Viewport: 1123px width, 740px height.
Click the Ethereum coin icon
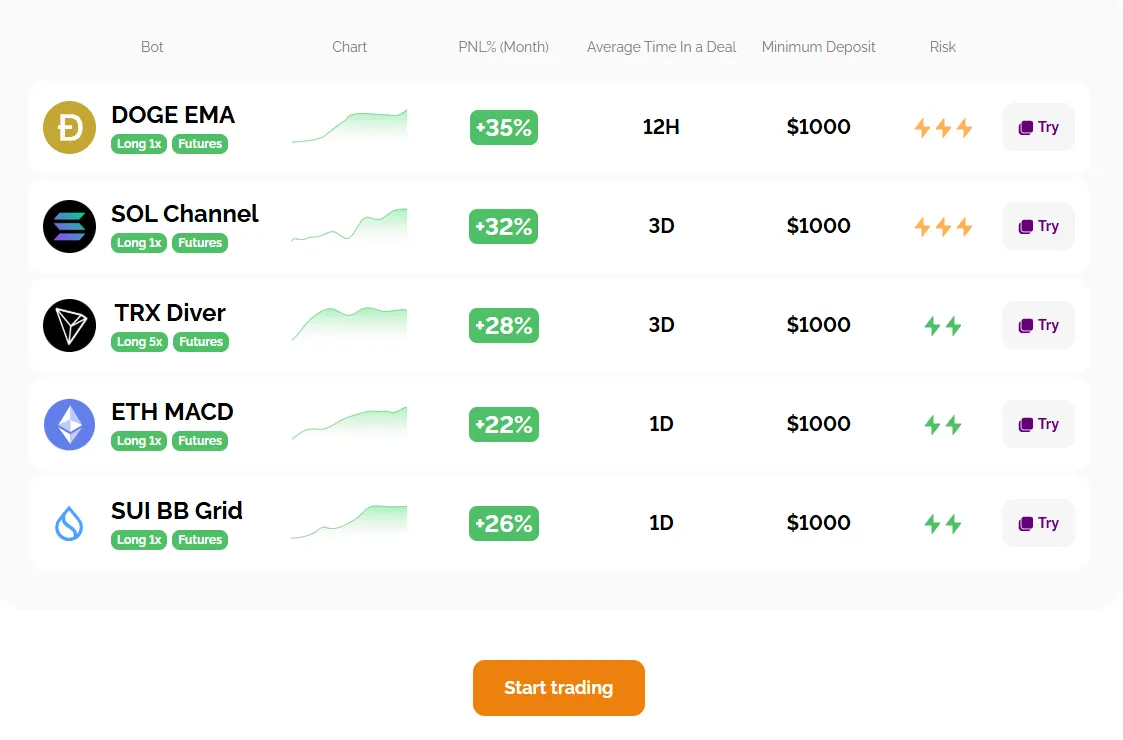(69, 425)
